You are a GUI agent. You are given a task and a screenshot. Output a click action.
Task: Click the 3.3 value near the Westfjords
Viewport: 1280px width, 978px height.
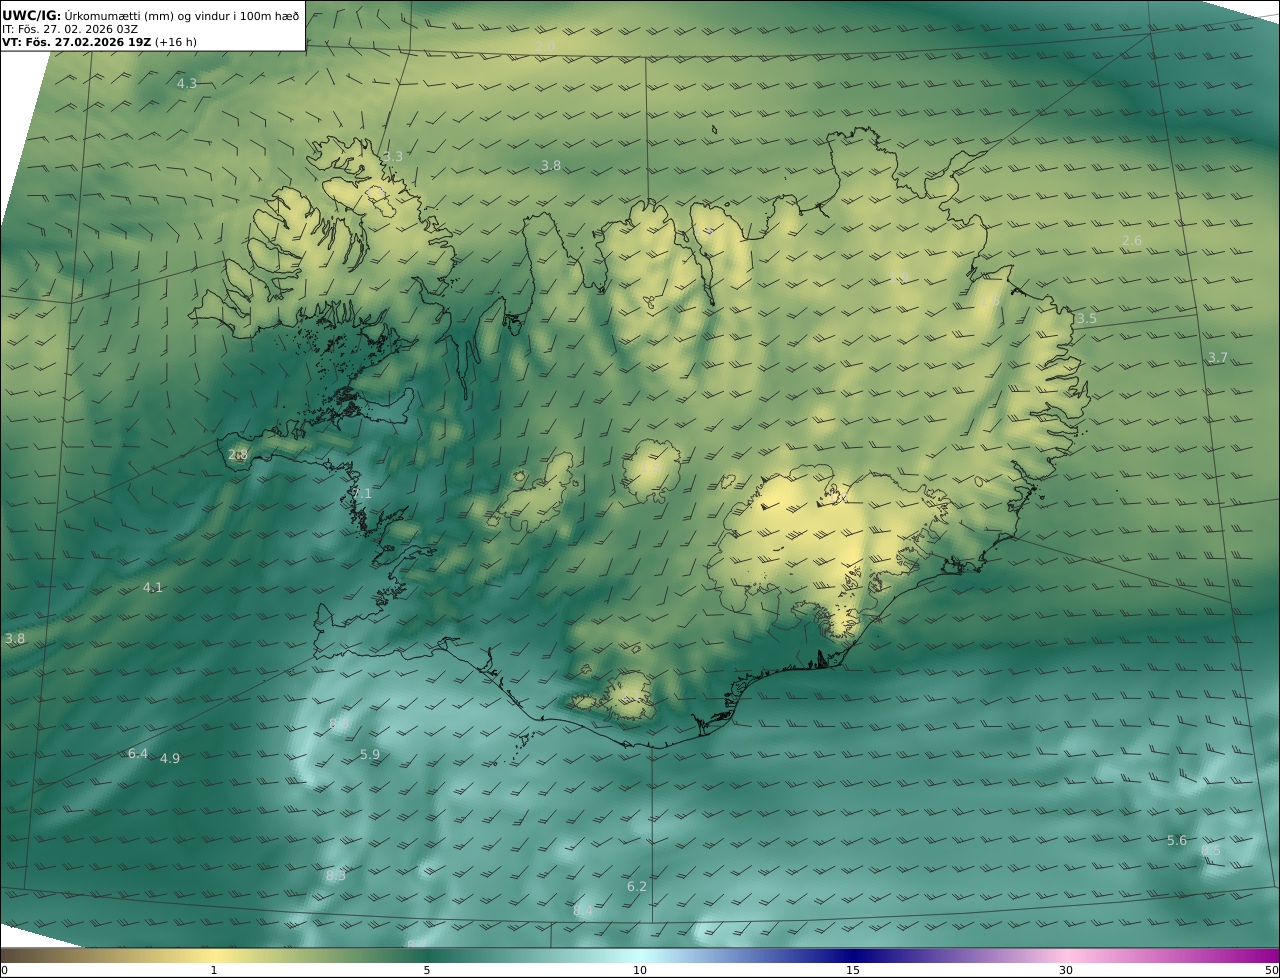pos(393,157)
